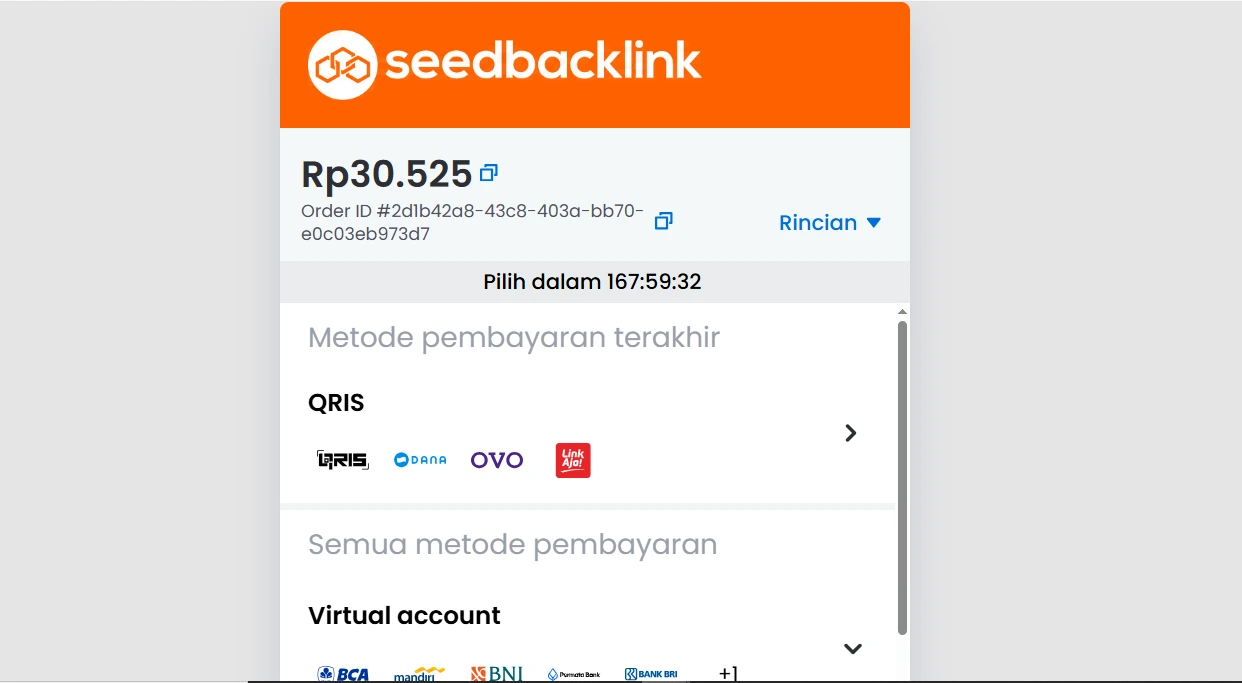Select the QRIS logo icon

(343, 460)
